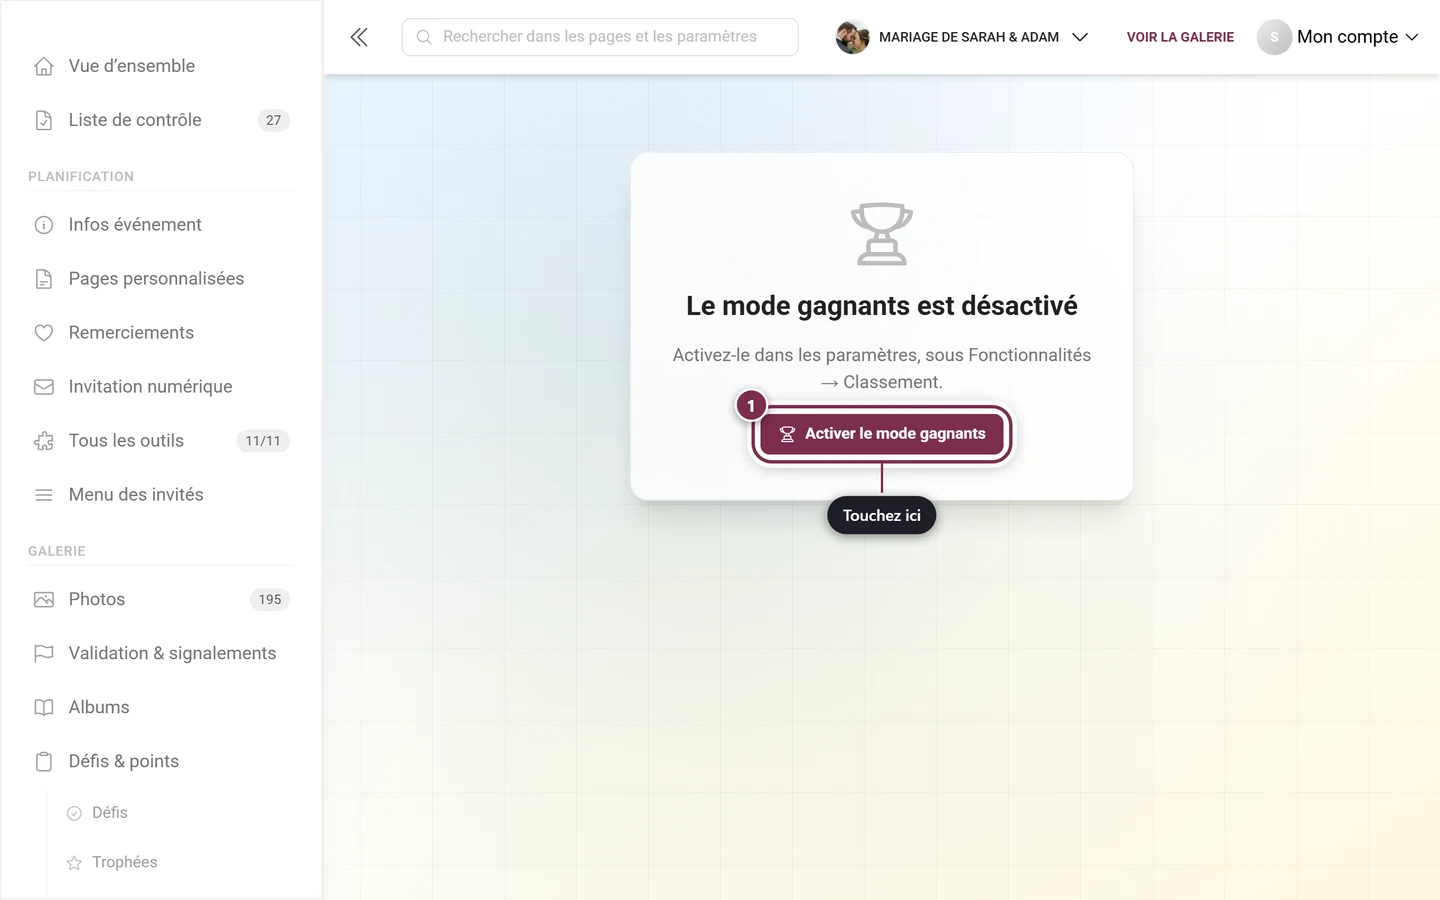The width and height of the screenshot is (1440, 900).
Task: Open Vue d'ensemble home icon
Action: click(x=44, y=66)
